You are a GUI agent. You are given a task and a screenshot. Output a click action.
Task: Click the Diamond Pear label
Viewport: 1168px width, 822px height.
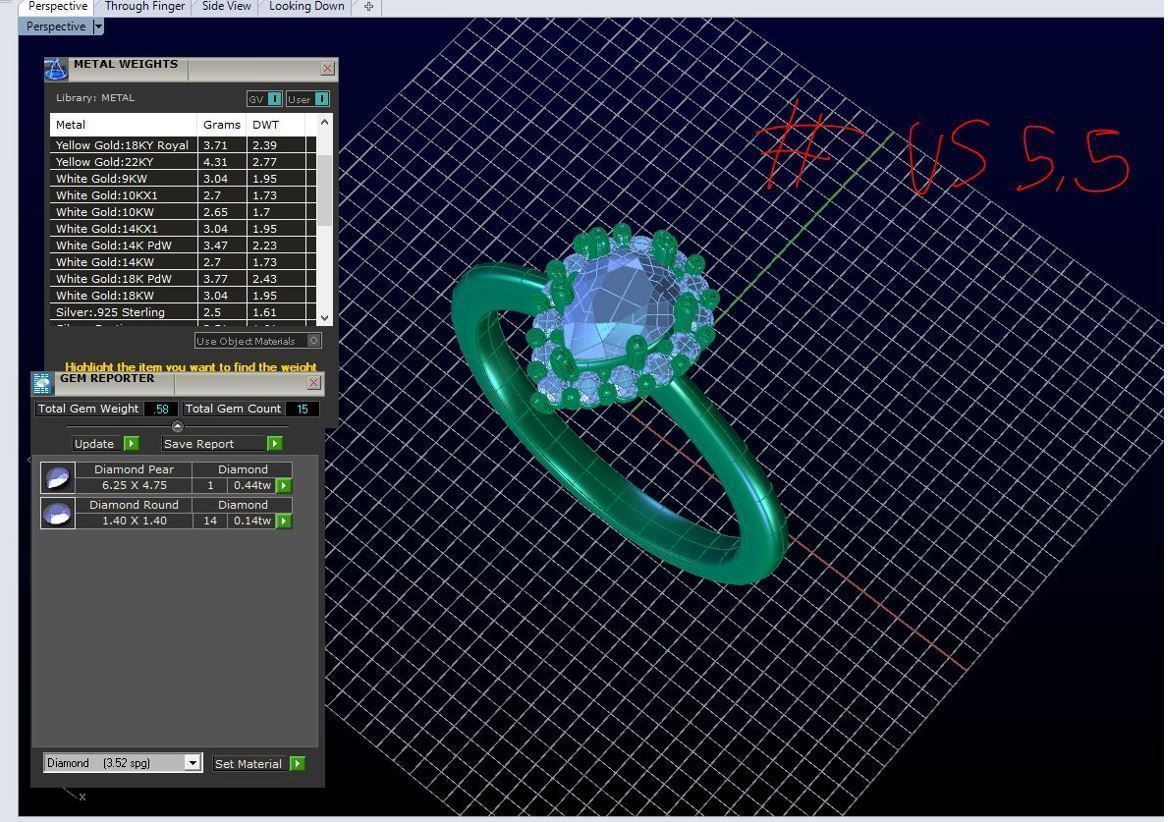click(x=134, y=470)
